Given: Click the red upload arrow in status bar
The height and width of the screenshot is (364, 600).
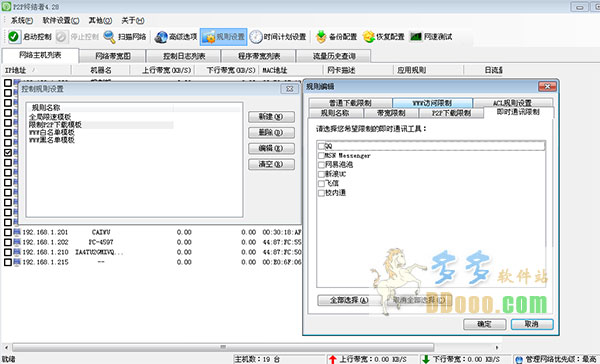Looking at the screenshot, I should point(333,359).
